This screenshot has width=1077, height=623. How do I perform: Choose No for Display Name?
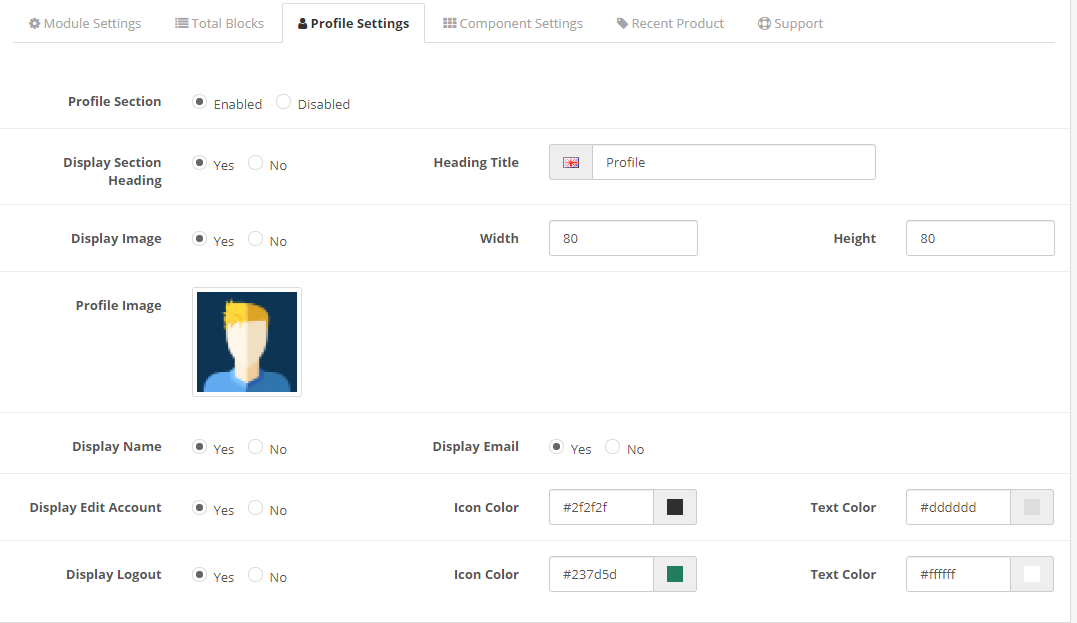tap(256, 446)
